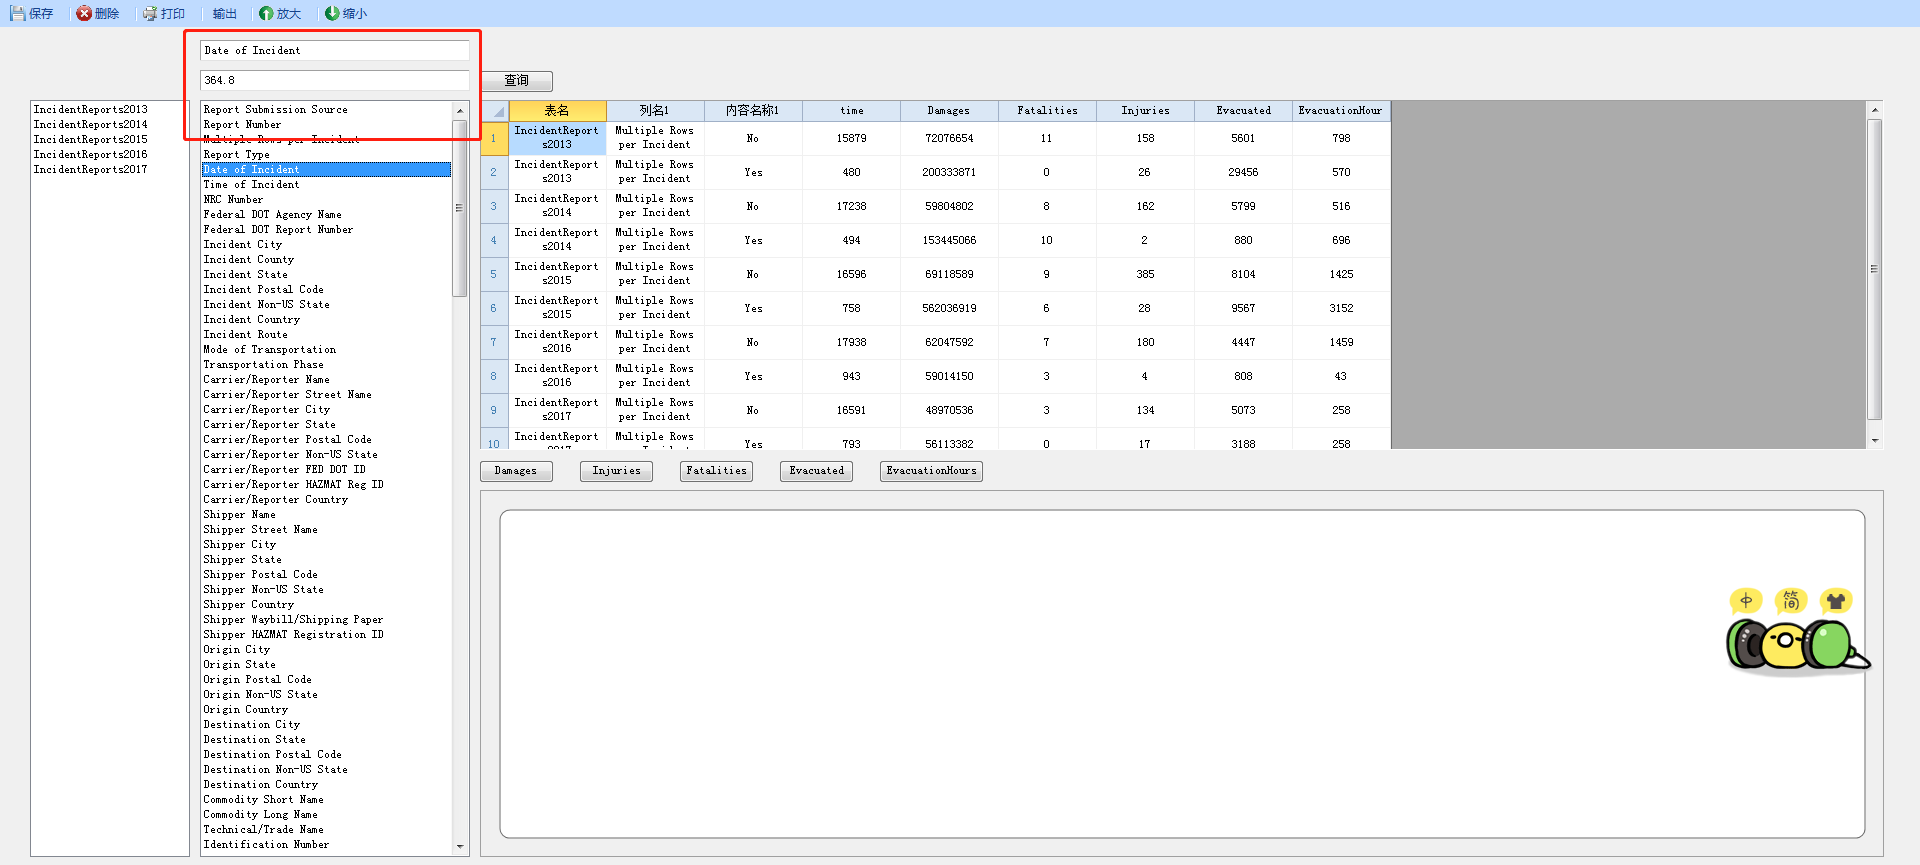The width and height of the screenshot is (1920, 865).
Task: Click the green parrot mascot widget
Action: pyautogui.click(x=1797, y=645)
